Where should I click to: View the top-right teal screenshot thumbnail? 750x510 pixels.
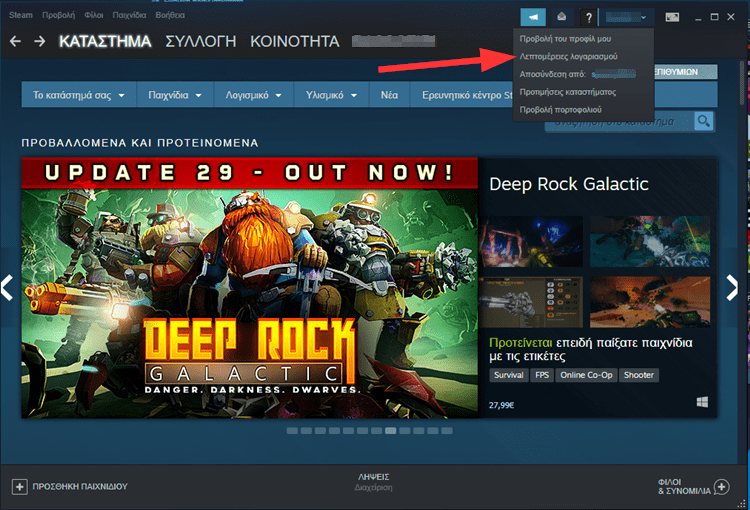(650, 241)
